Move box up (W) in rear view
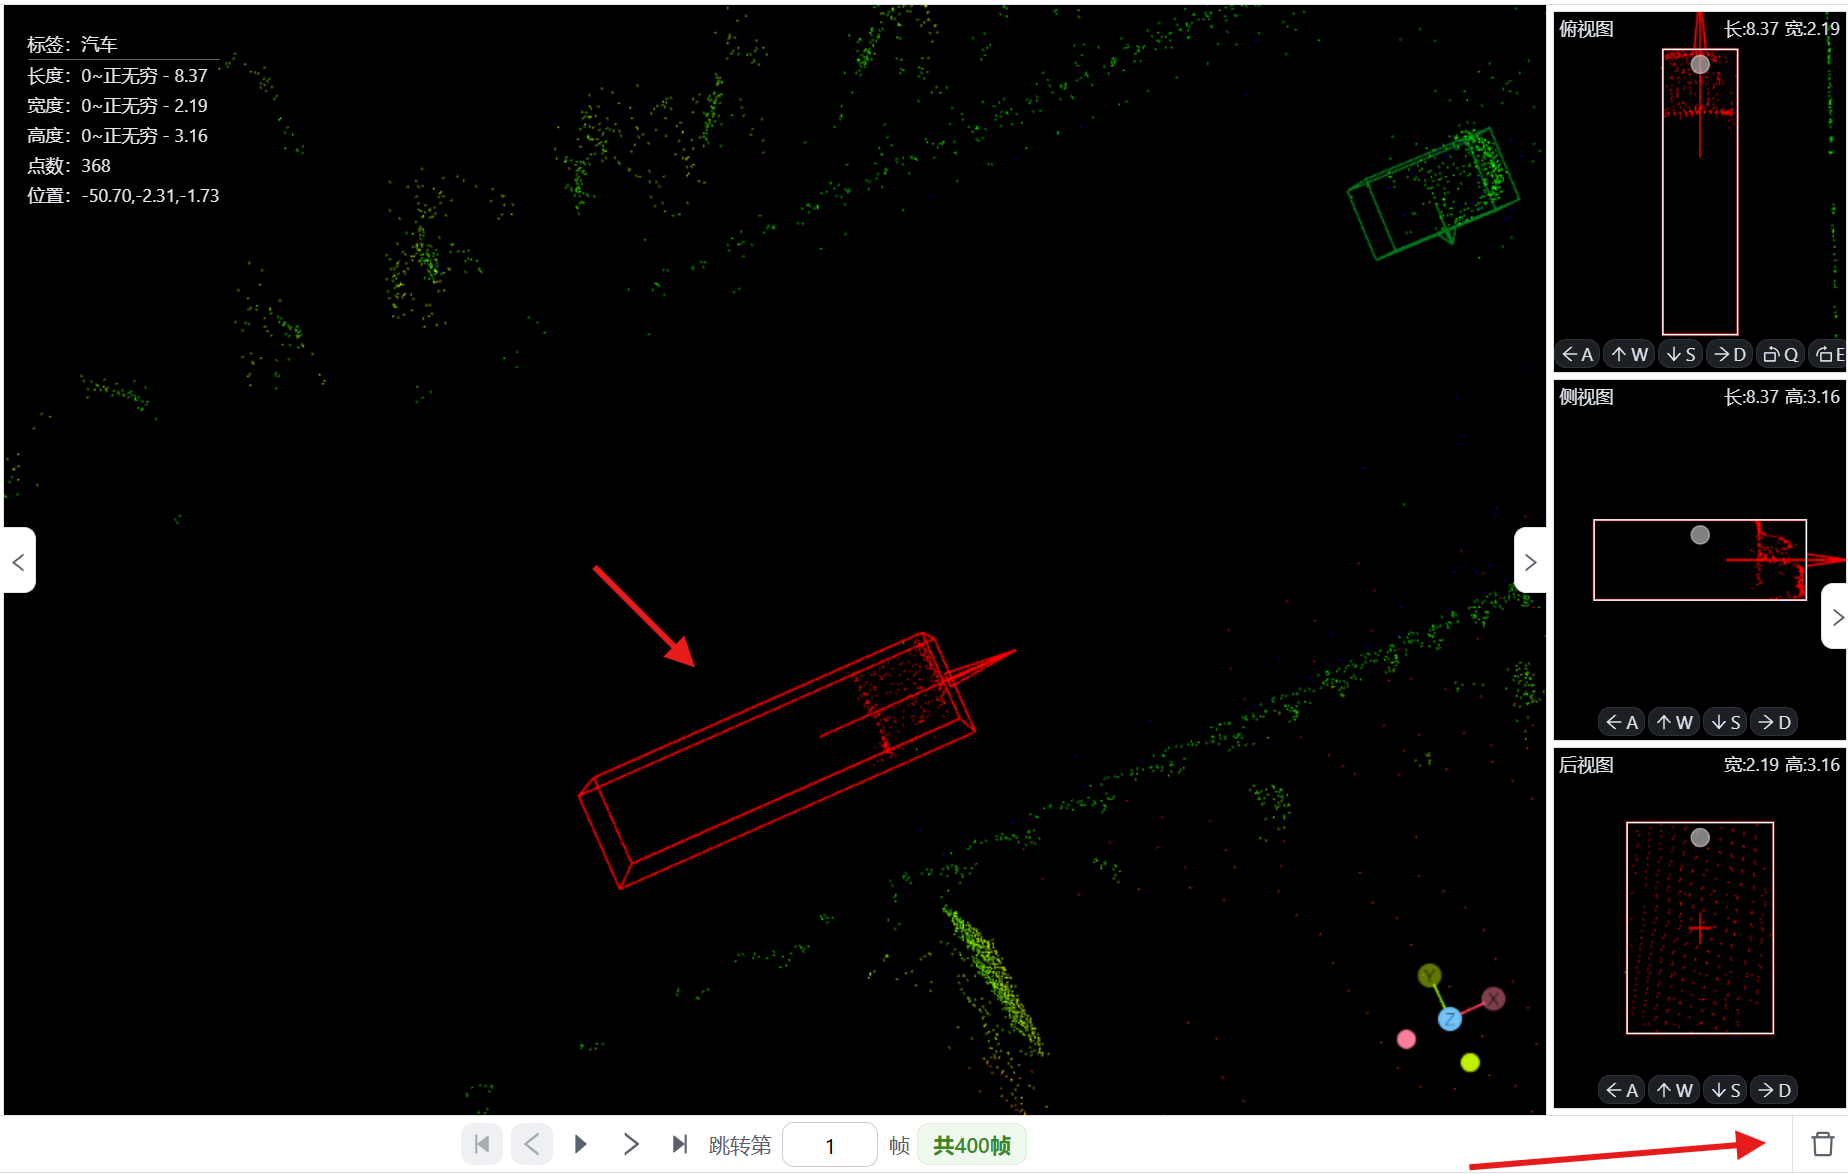This screenshot has width=1848, height=1174. click(1674, 1090)
